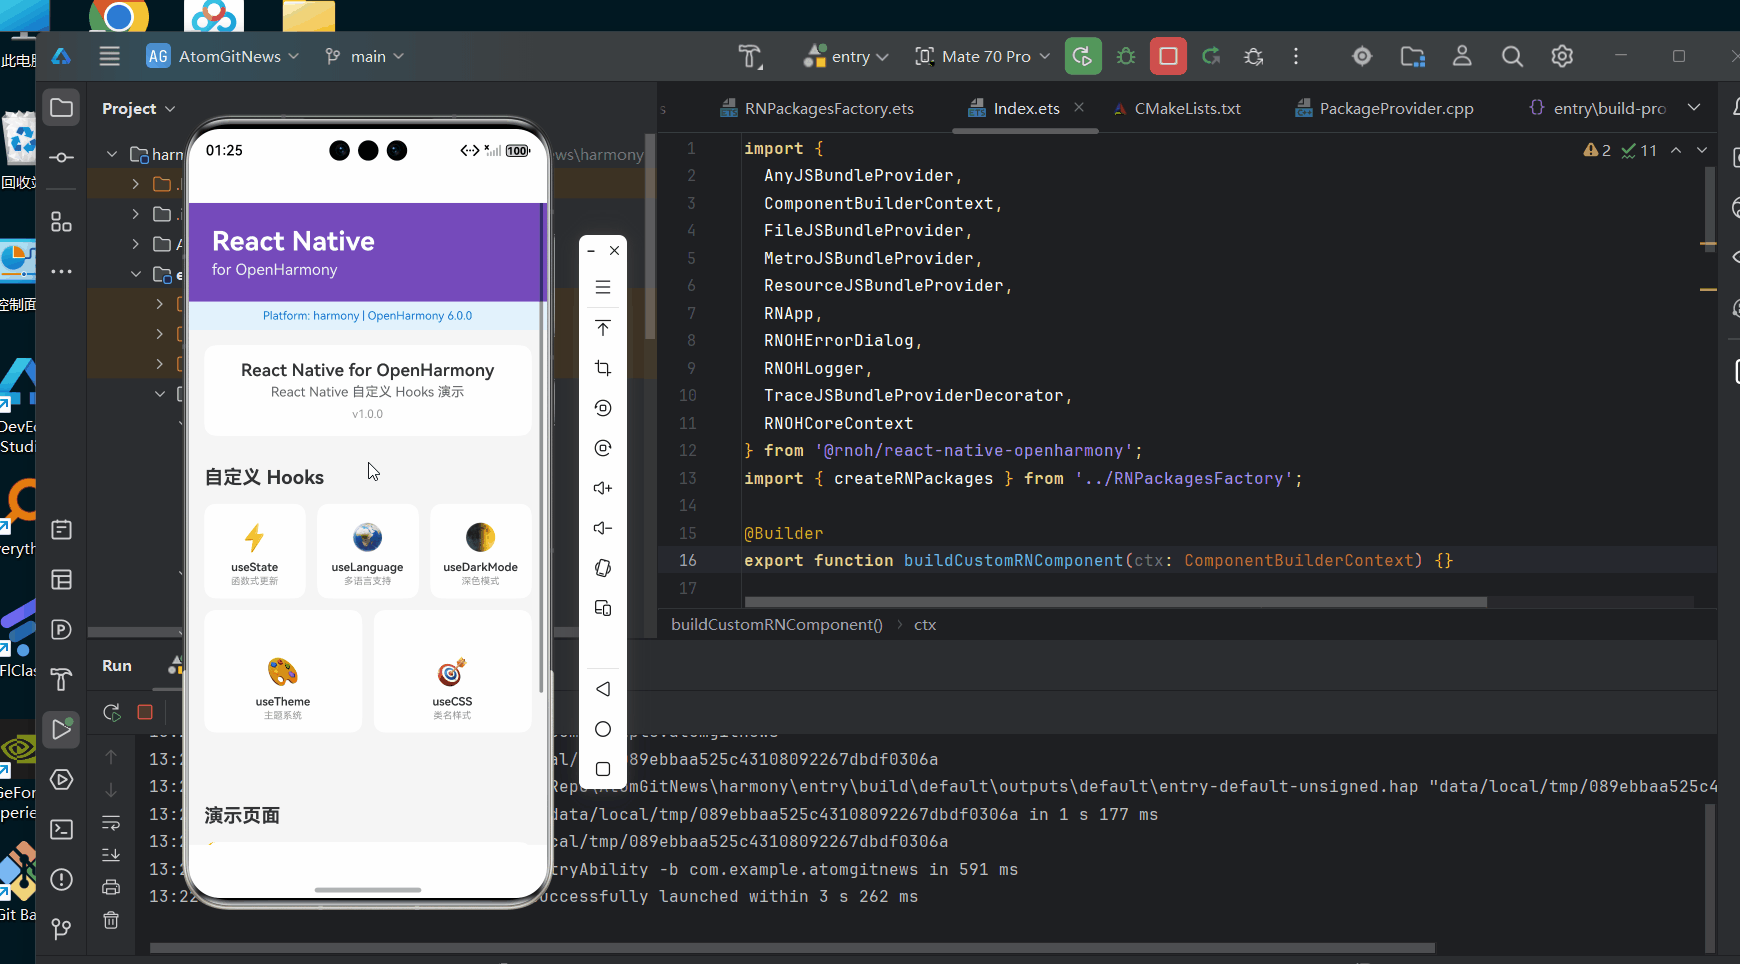Toggle the Problems tool window icon
The image size is (1740, 964).
coord(62,879)
